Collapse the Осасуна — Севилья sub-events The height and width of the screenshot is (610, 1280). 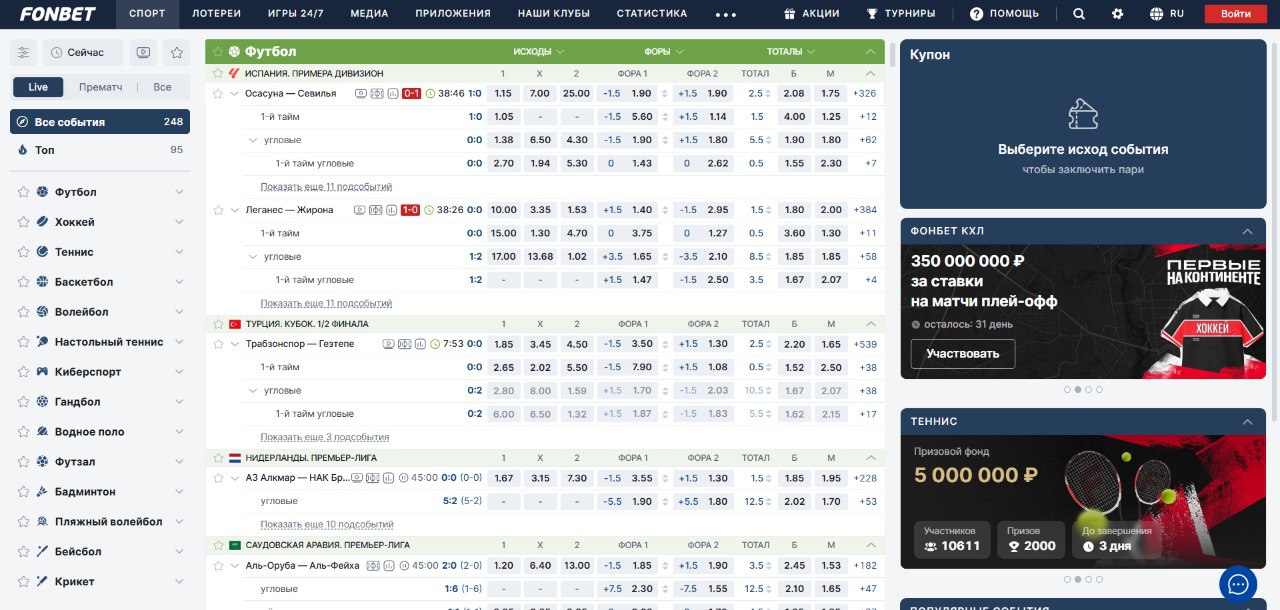[234, 93]
